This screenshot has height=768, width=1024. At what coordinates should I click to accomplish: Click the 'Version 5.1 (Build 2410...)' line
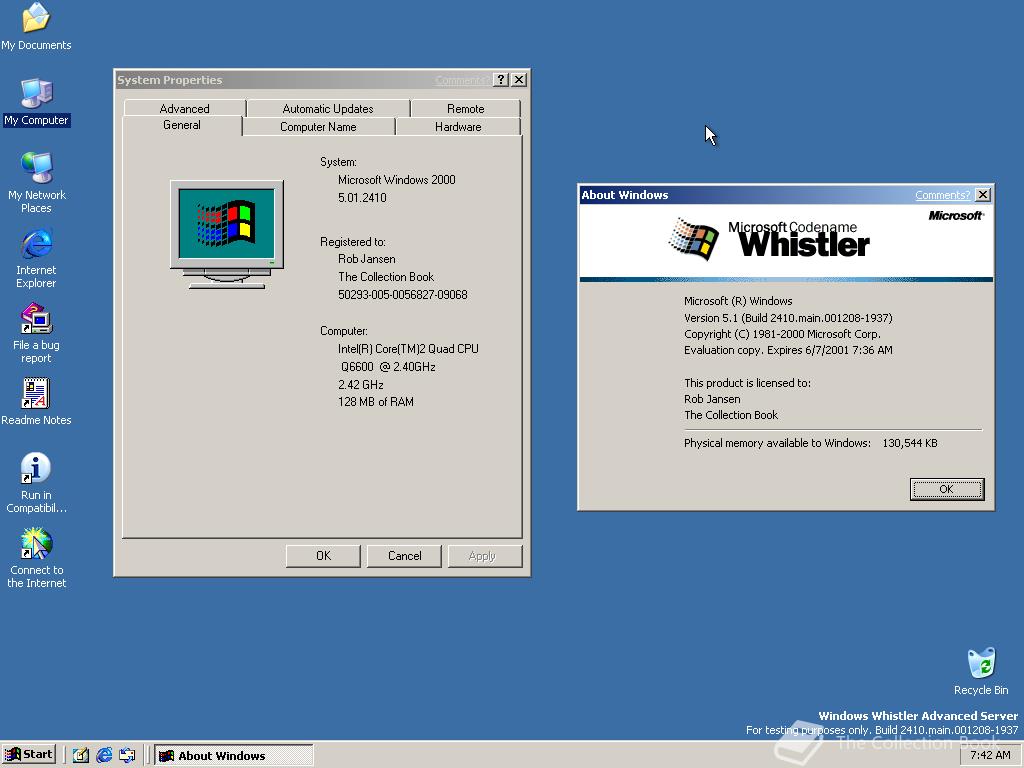click(x=788, y=318)
